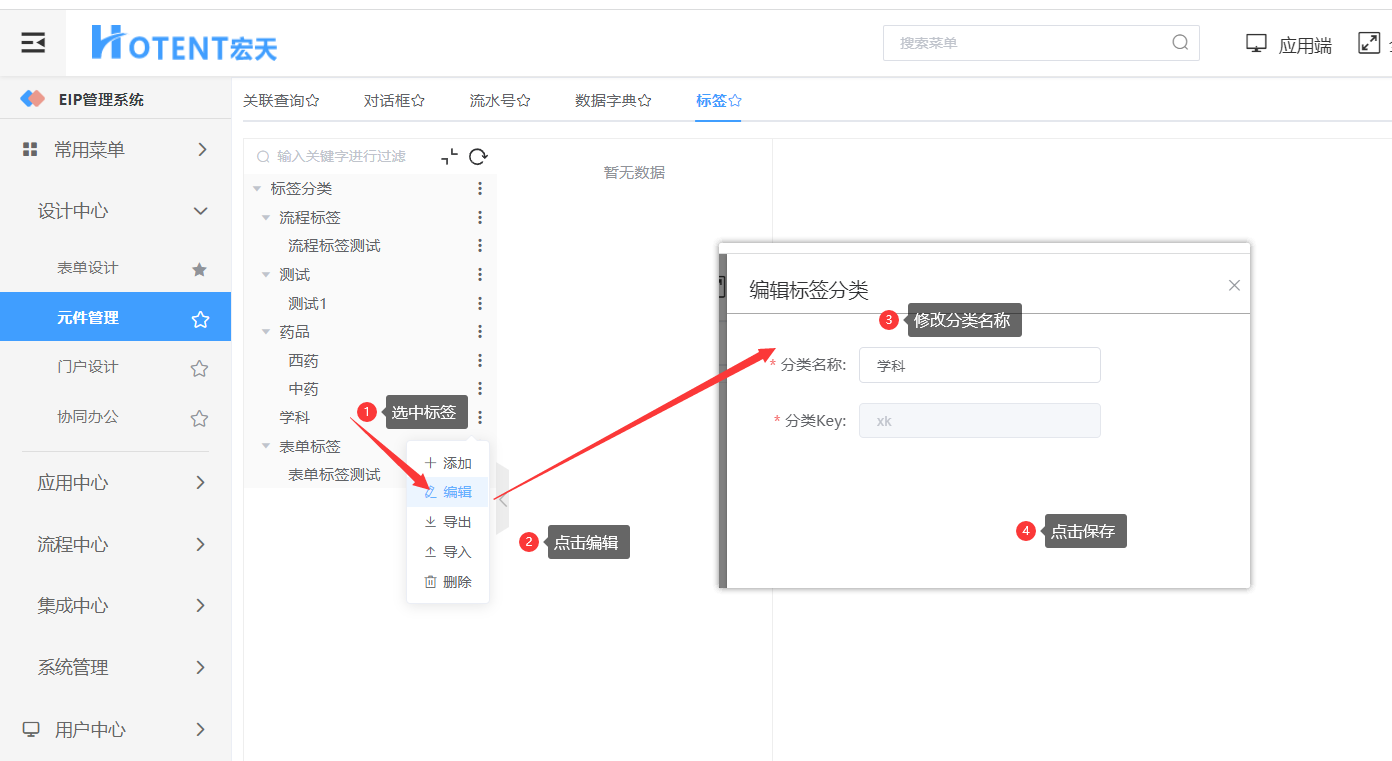Viewport: 1392px width, 761px height.
Task: Switch to the 数据字典 tab
Action: click(x=614, y=100)
